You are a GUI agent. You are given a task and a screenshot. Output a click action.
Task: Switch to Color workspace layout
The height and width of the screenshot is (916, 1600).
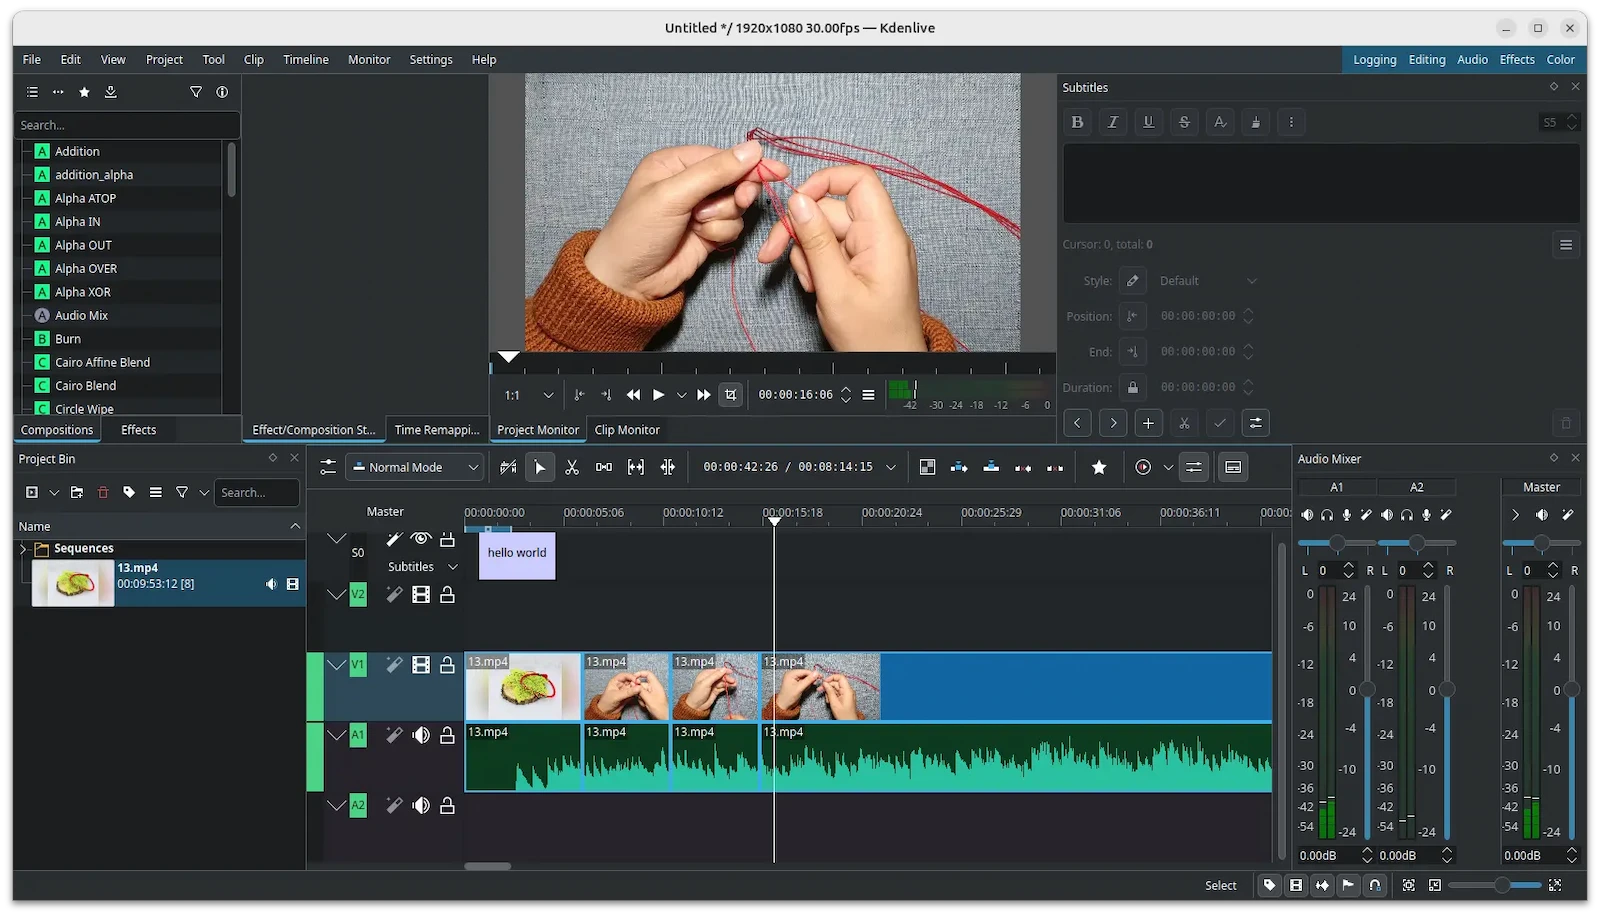1560,60
